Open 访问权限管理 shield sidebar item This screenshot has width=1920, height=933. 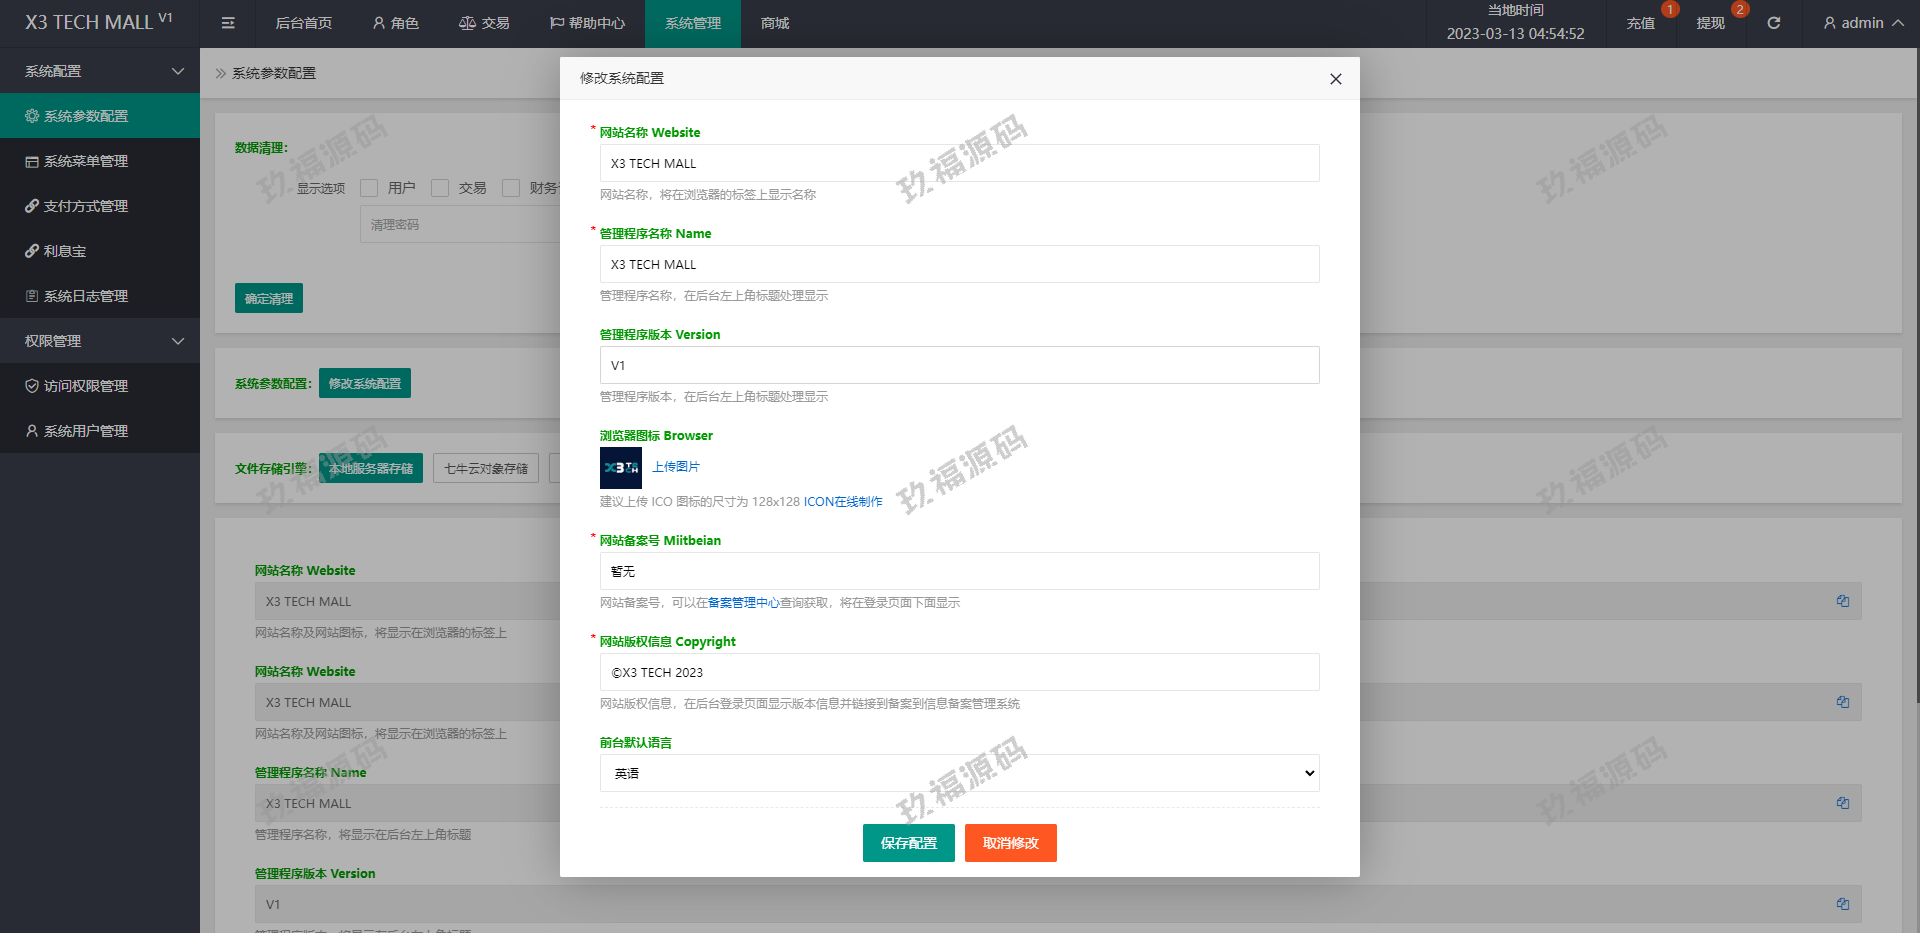click(x=86, y=386)
